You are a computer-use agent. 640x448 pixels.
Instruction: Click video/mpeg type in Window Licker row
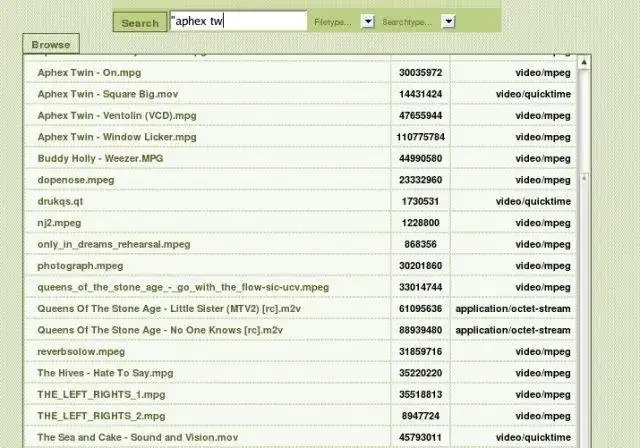pyautogui.click(x=543, y=137)
